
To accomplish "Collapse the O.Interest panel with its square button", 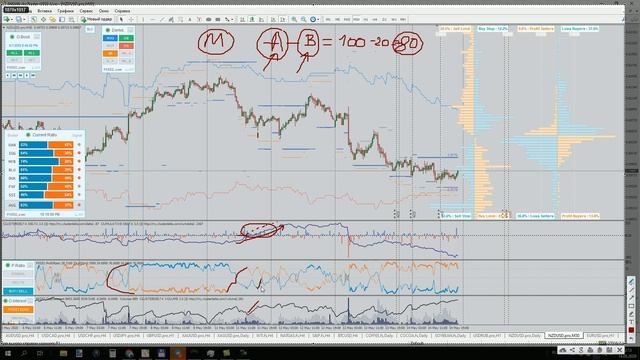I will tap(29, 301).
